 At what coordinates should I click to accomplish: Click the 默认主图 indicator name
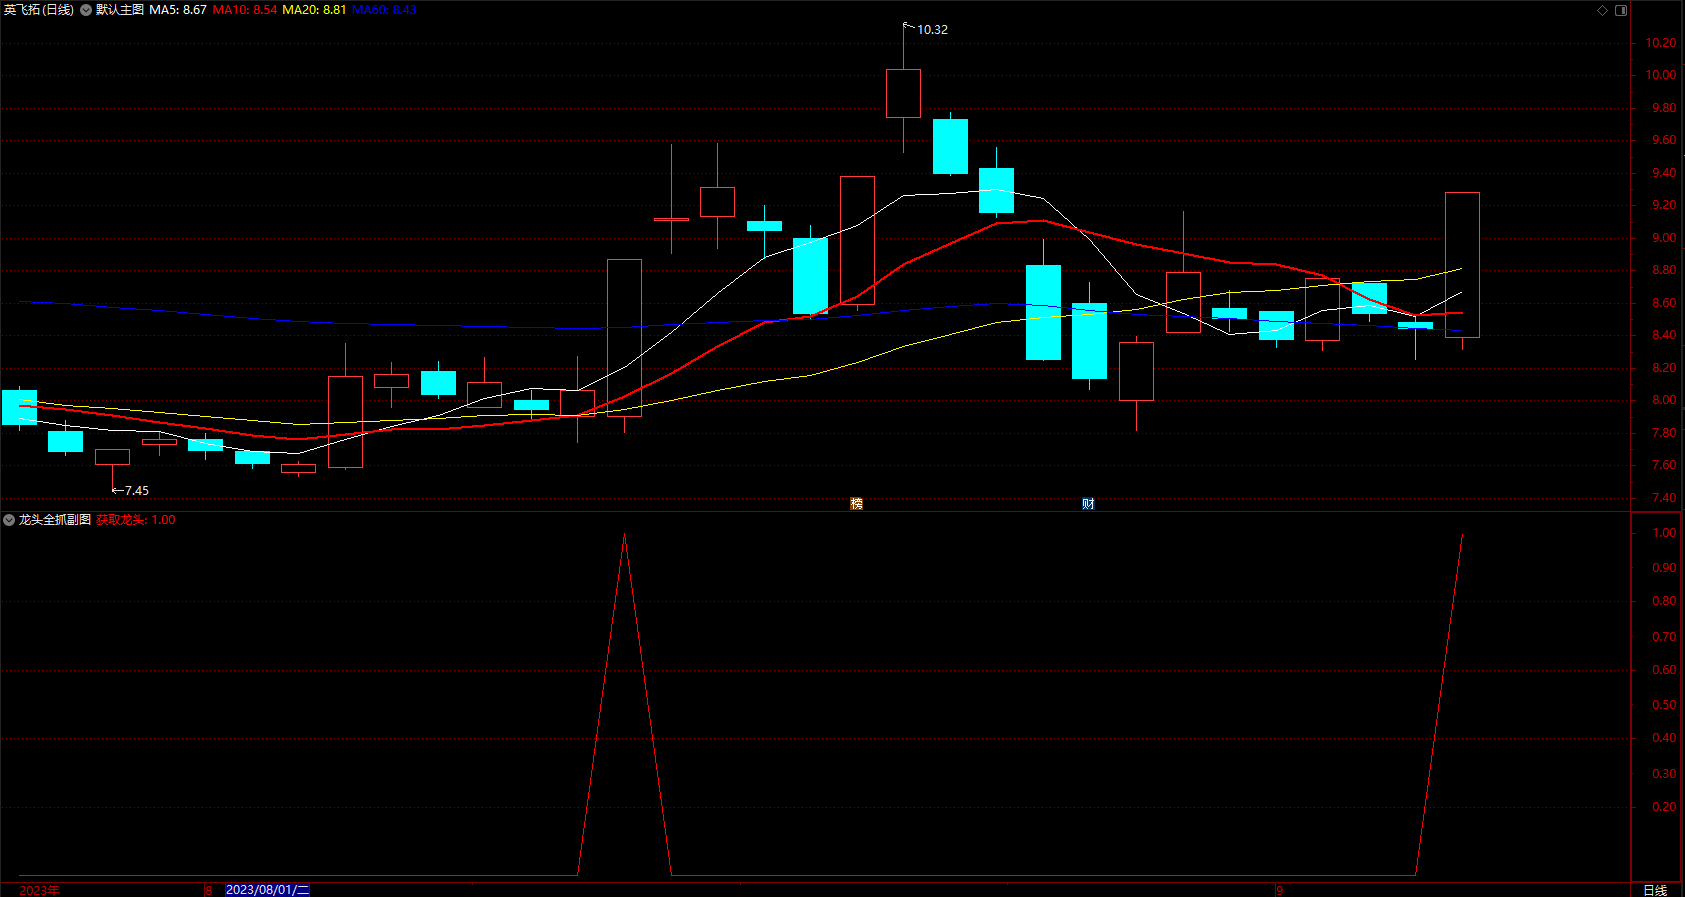[120, 10]
